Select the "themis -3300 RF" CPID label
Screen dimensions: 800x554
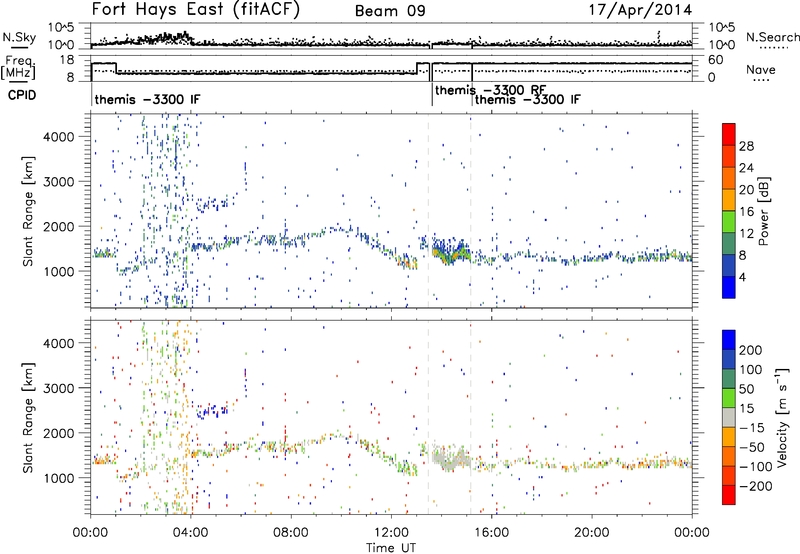[491, 90]
